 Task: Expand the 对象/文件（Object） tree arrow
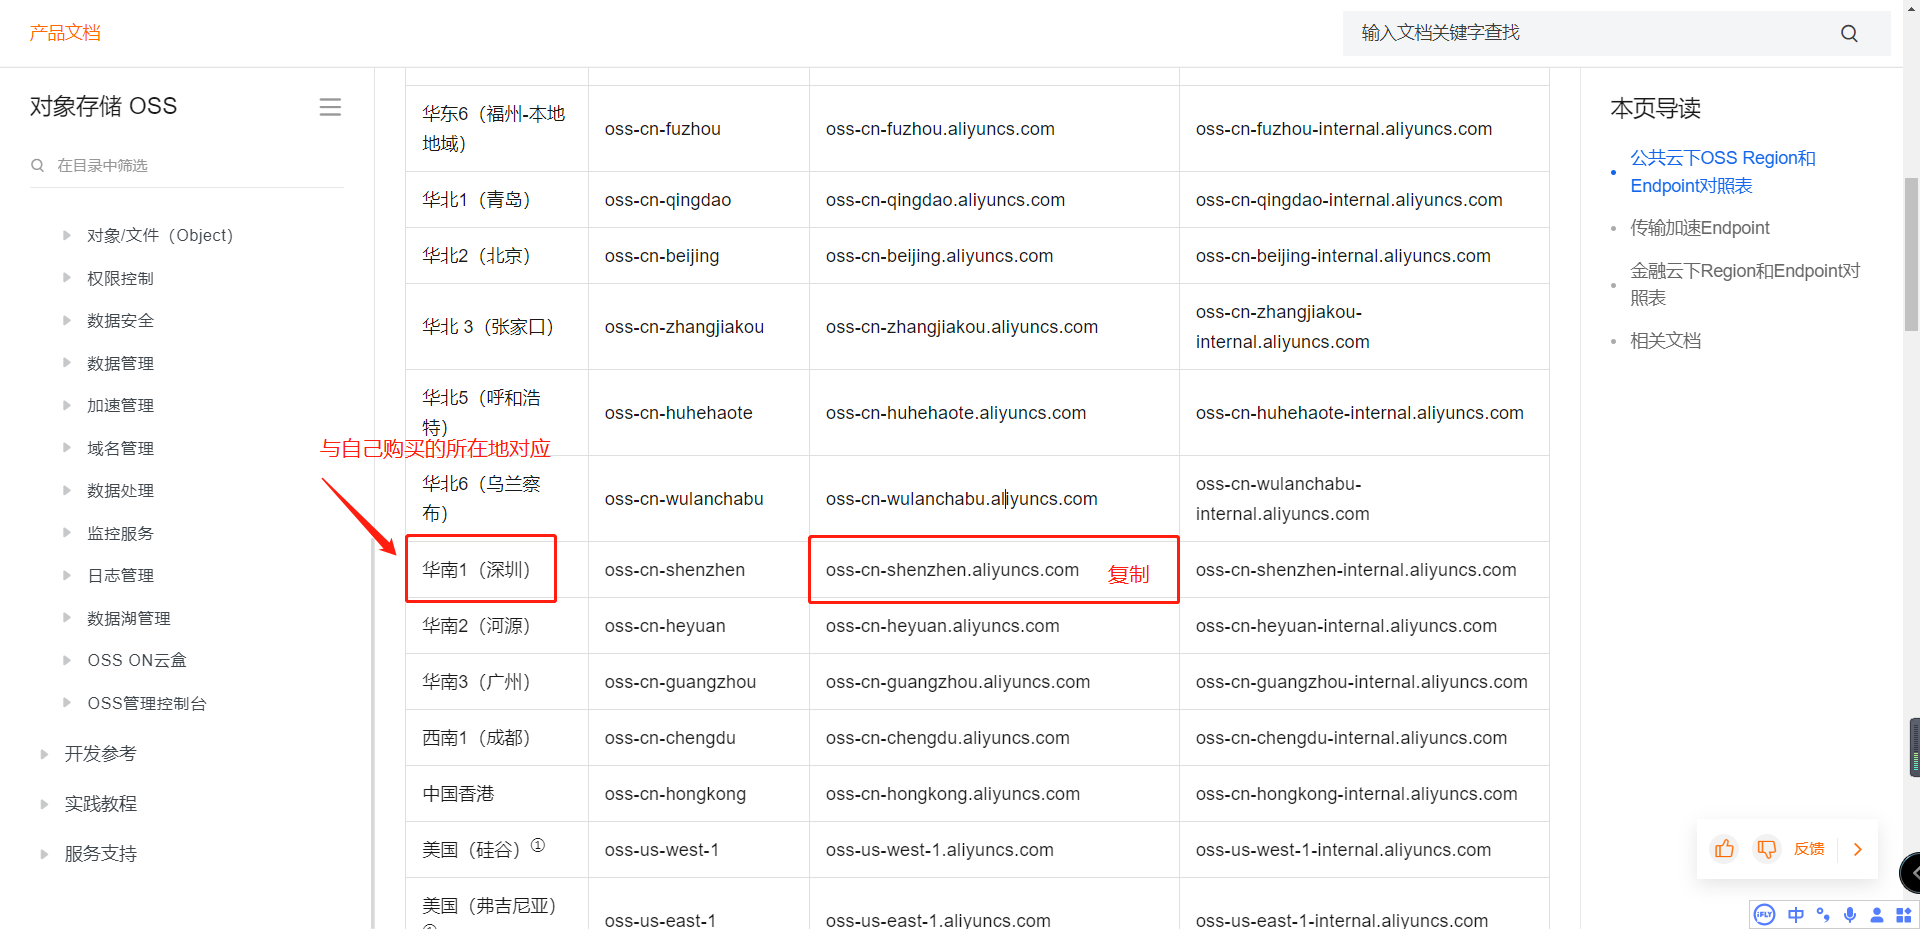click(67, 235)
